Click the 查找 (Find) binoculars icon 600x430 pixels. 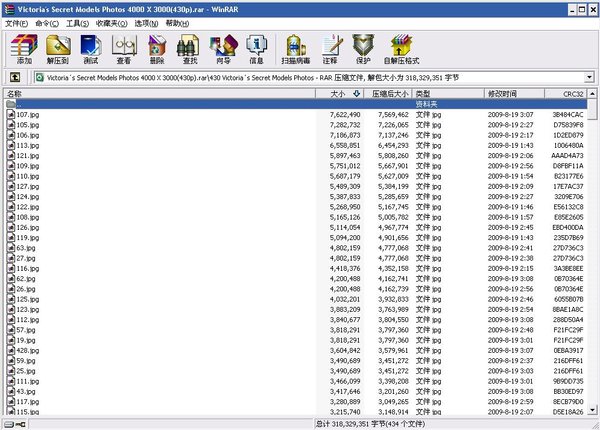tap(189, 45)
